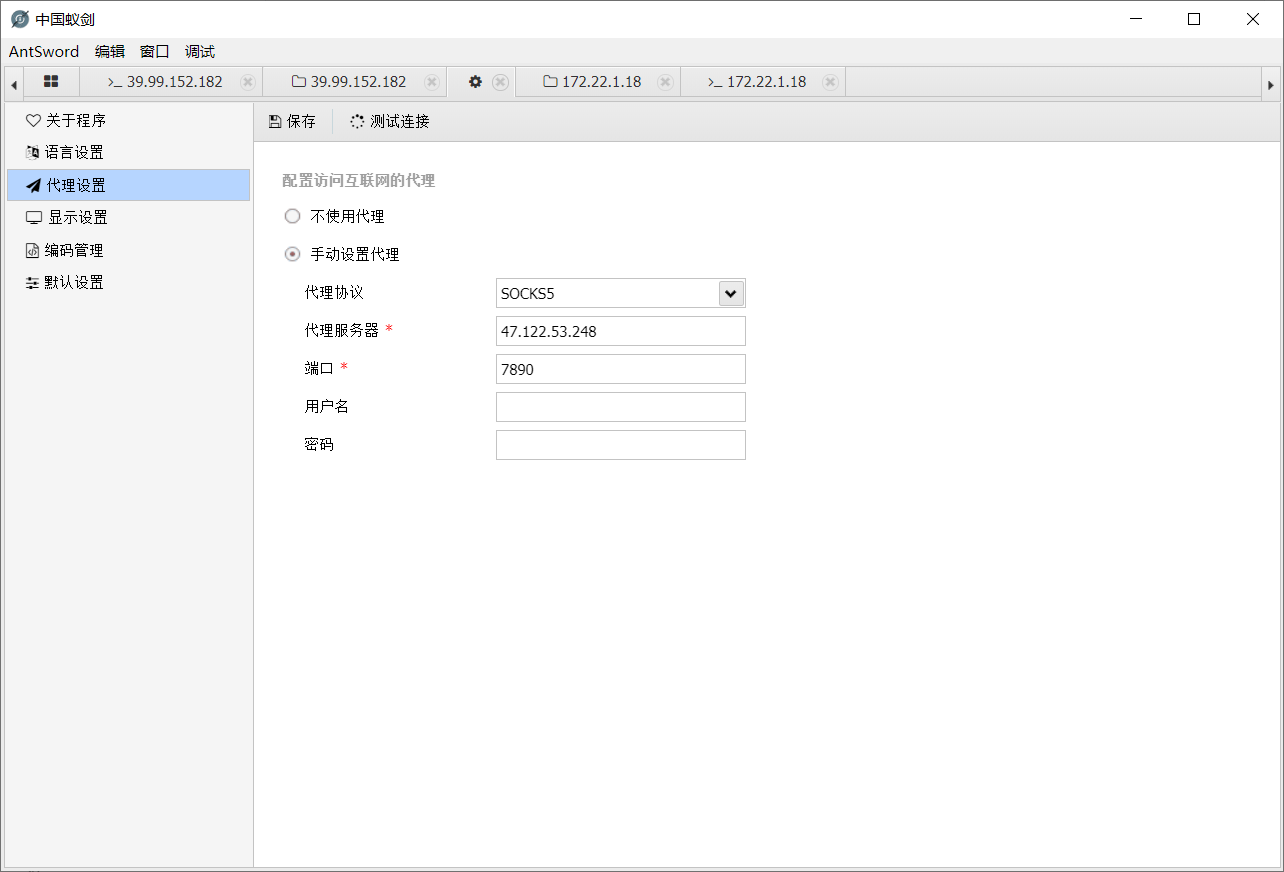Click the settings gear tab icon
The height and width of the screenshot is (872, 1284).
point(476,82)
